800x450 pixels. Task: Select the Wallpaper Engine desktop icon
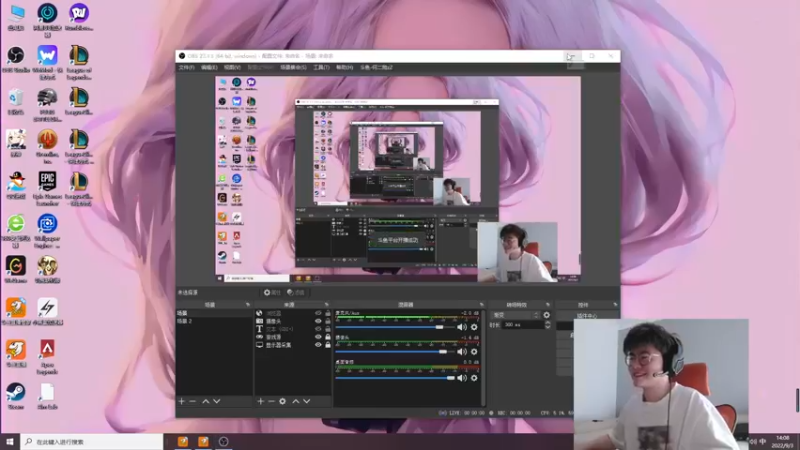point(47,231)
